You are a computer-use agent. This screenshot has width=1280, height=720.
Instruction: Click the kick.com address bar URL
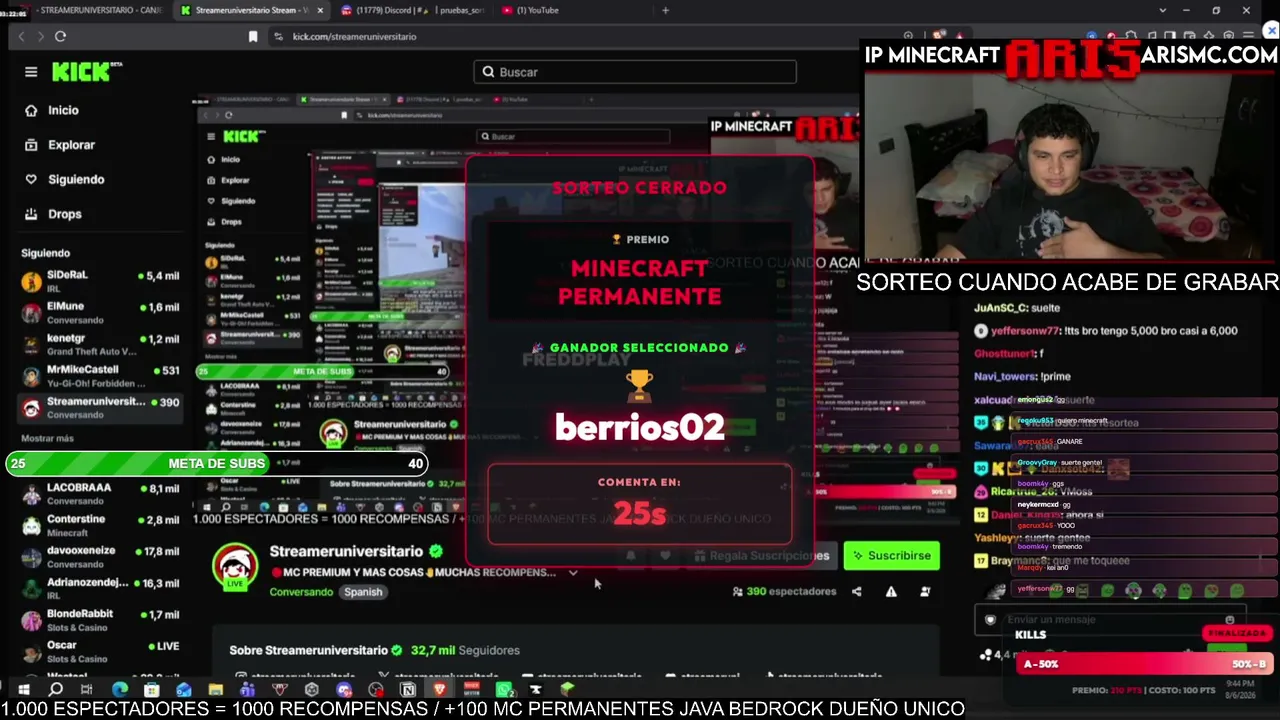[x=354, y=37]
